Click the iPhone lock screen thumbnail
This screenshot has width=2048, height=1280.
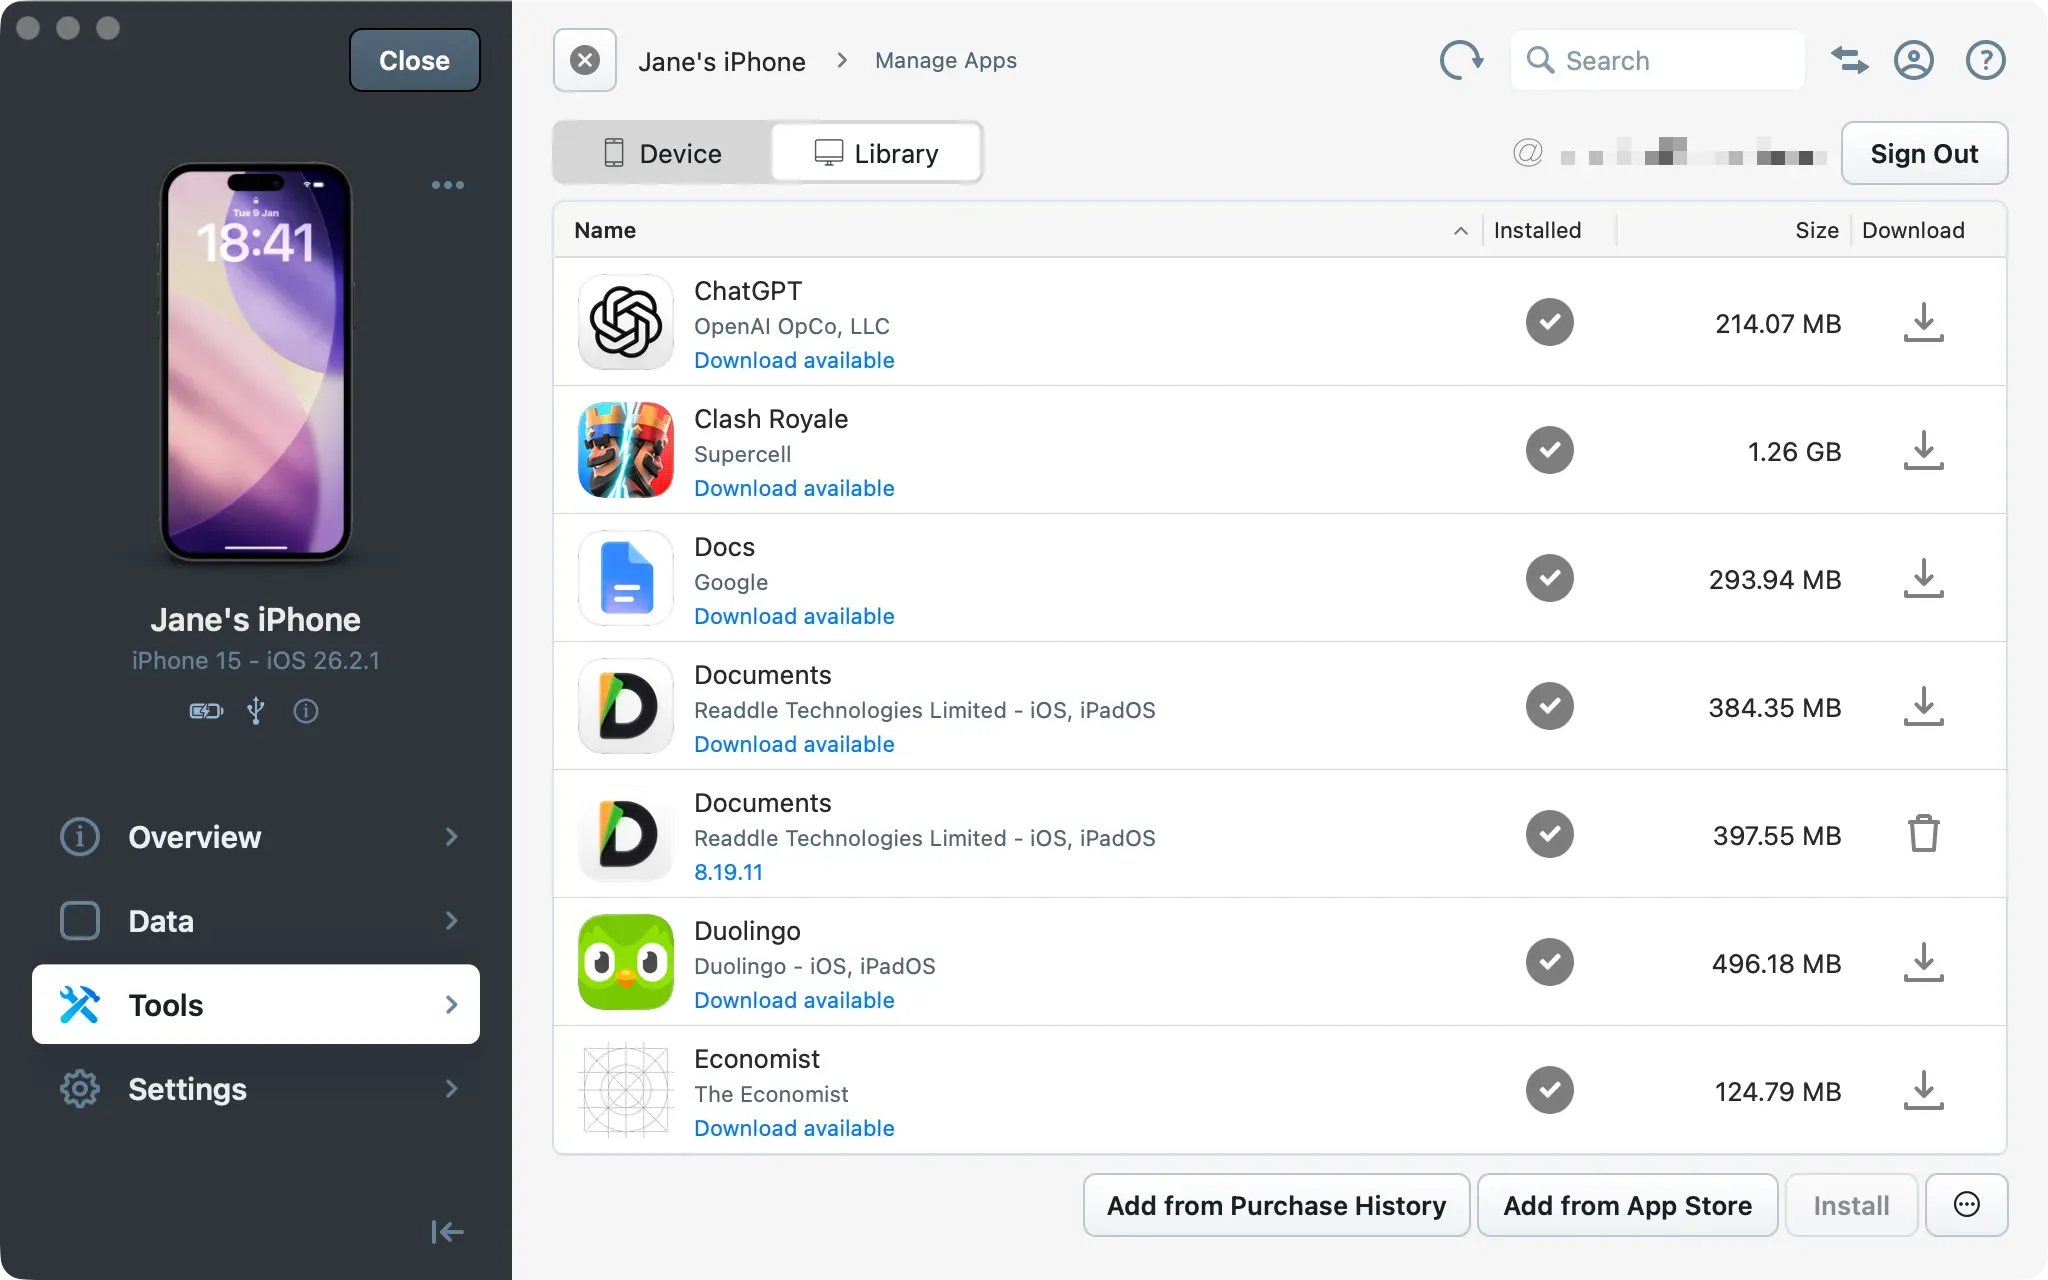coord(256,362)
